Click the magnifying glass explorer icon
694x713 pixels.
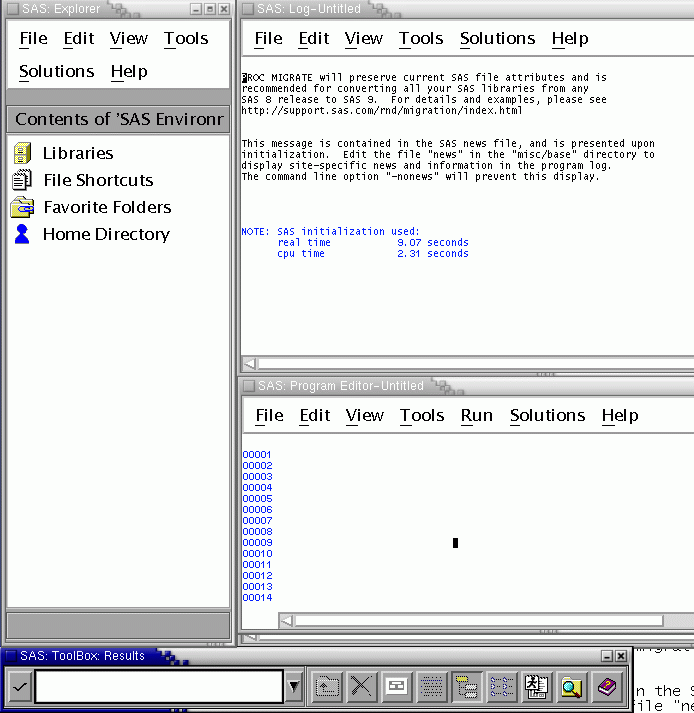coord(571,687)
